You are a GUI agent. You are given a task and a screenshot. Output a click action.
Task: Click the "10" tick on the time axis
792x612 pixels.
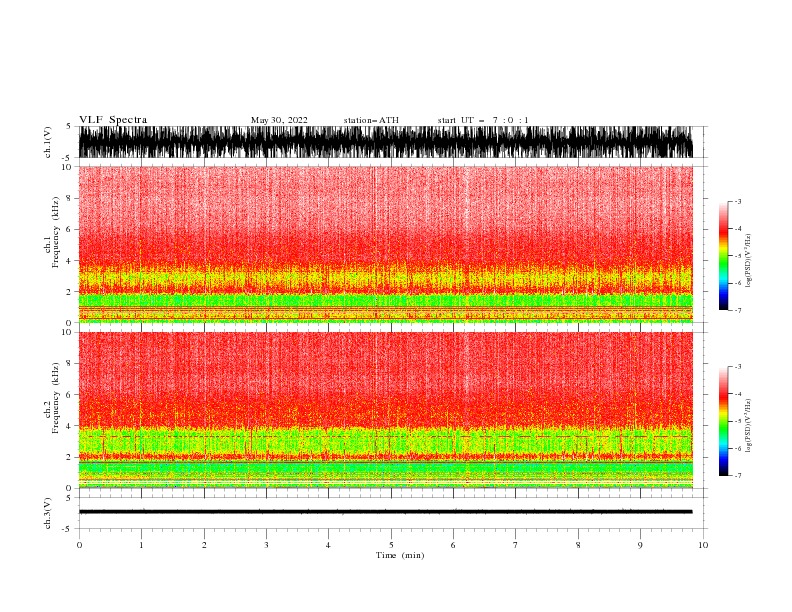(x=703, y=545)
